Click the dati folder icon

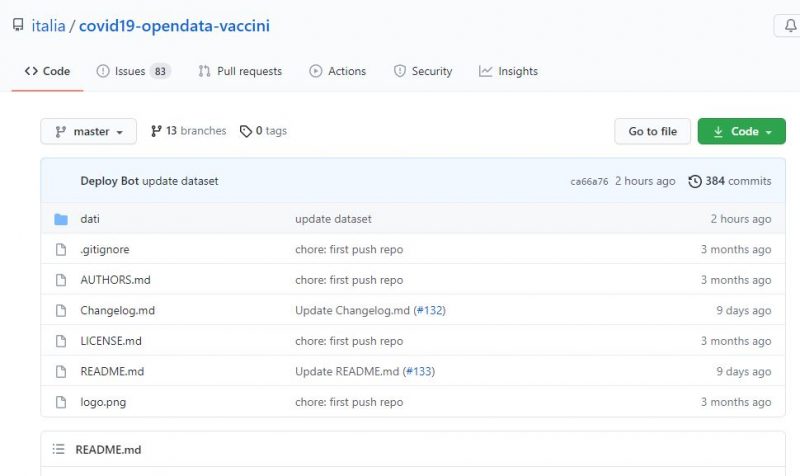point(60,219)
